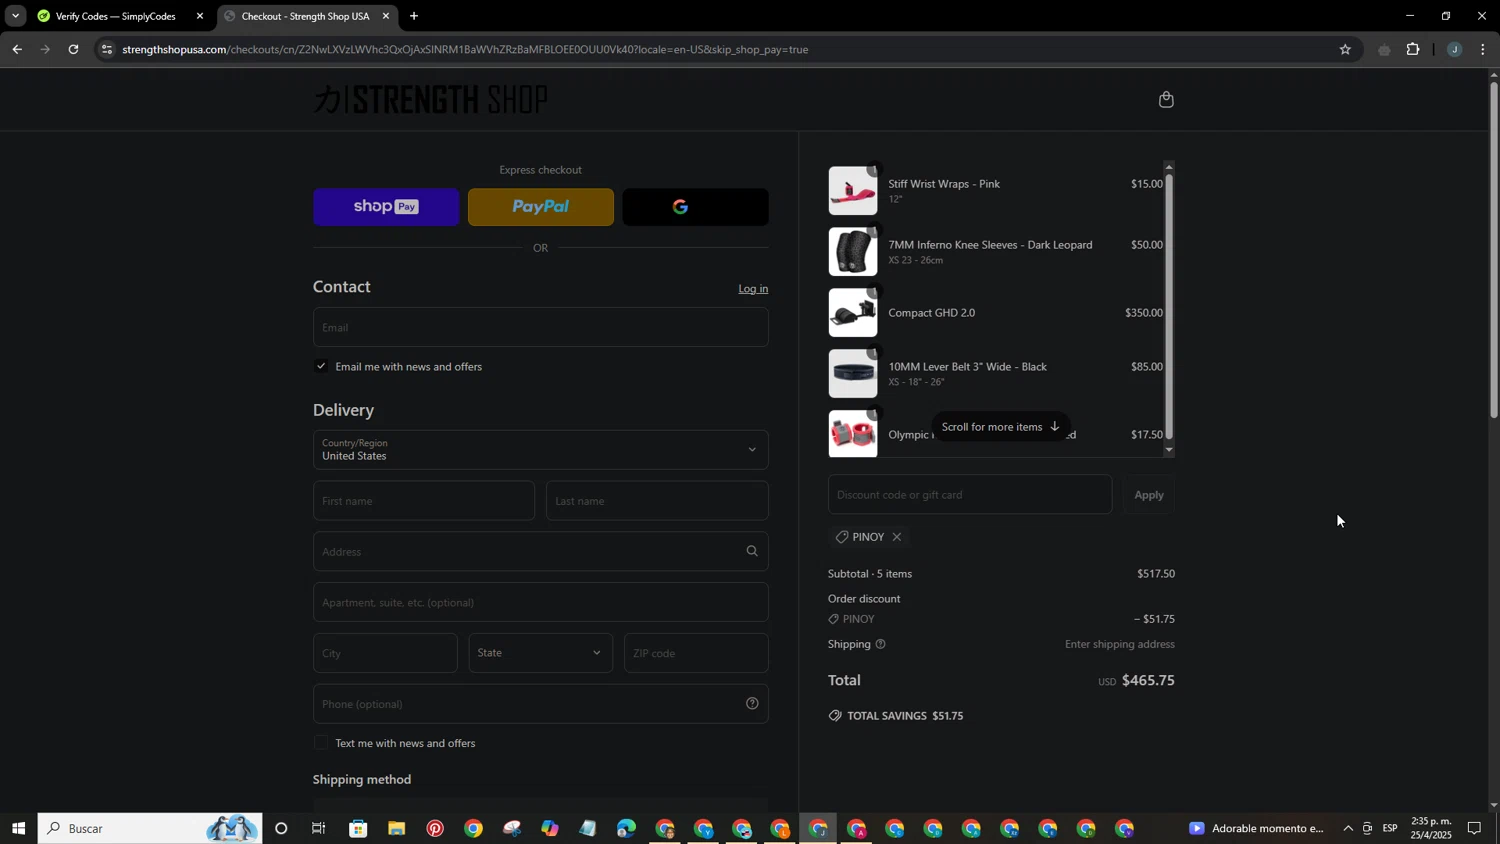The height and width of the screenshot is (844, 1500).
Task: Check Text me with news and offers
Action: (x=321, y=742)
